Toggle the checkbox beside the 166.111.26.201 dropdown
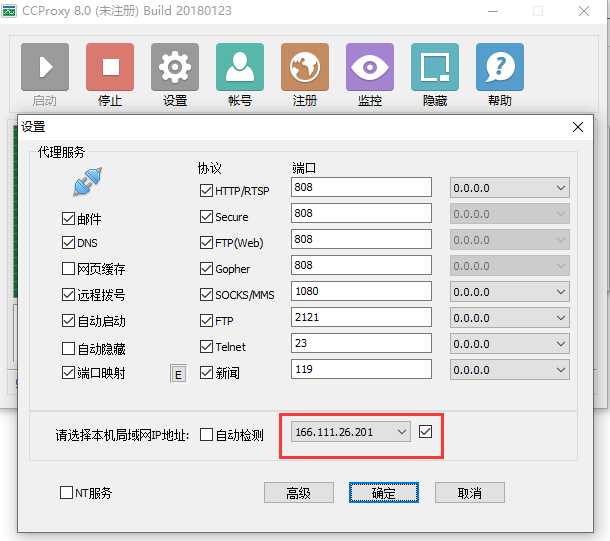This screenshot has width=610, height=541. pyautogui.click(x=425, y=431)
